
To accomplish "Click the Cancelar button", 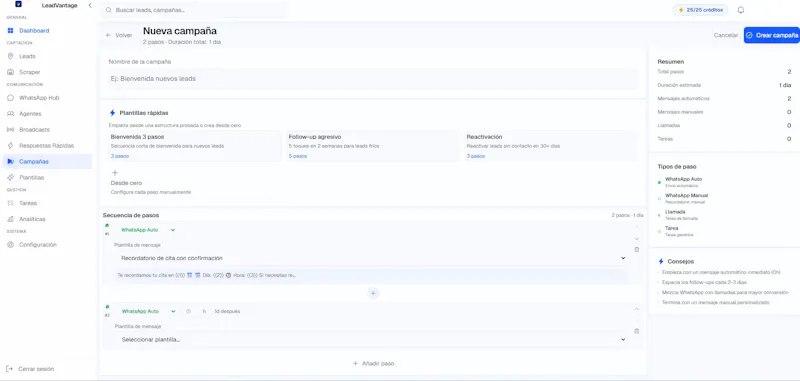I will 726,35.
